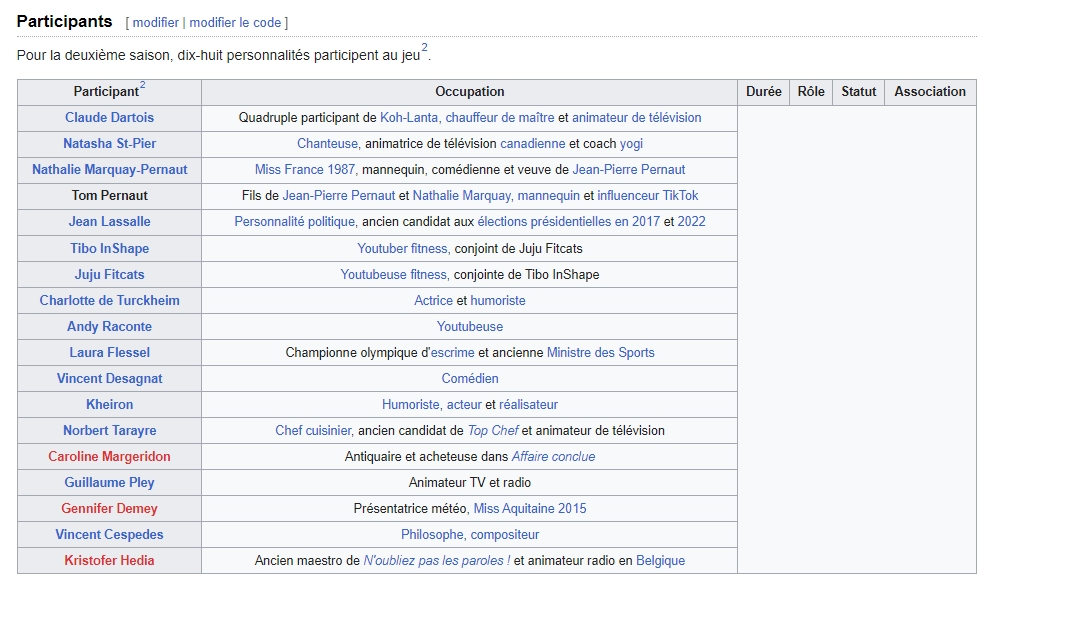Screen dimensions: 1081x631
Task: Open Norbert Tarayre article
Action: 110,430
